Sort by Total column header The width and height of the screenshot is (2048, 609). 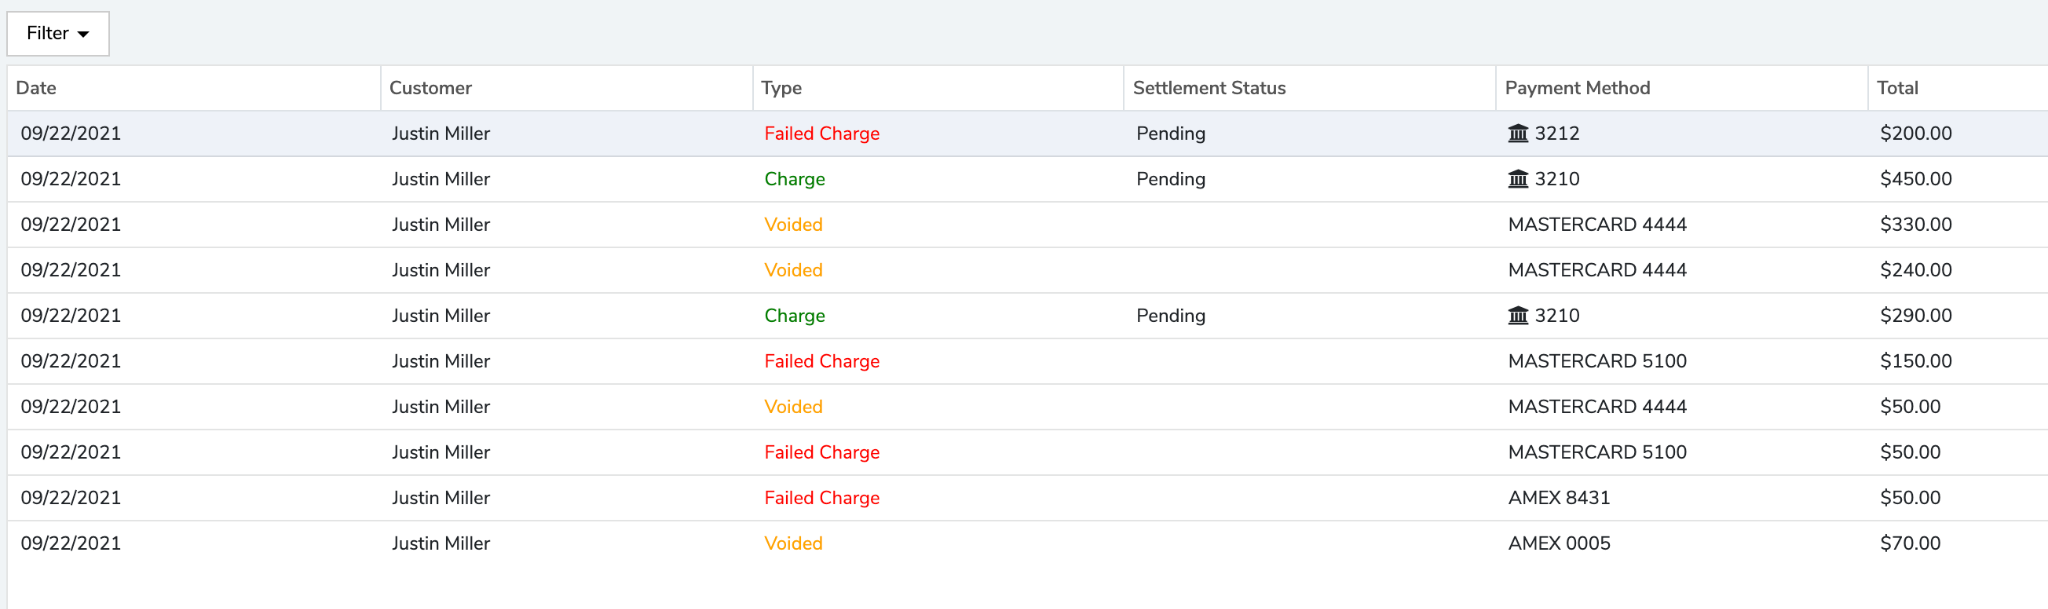[1897, 88]
